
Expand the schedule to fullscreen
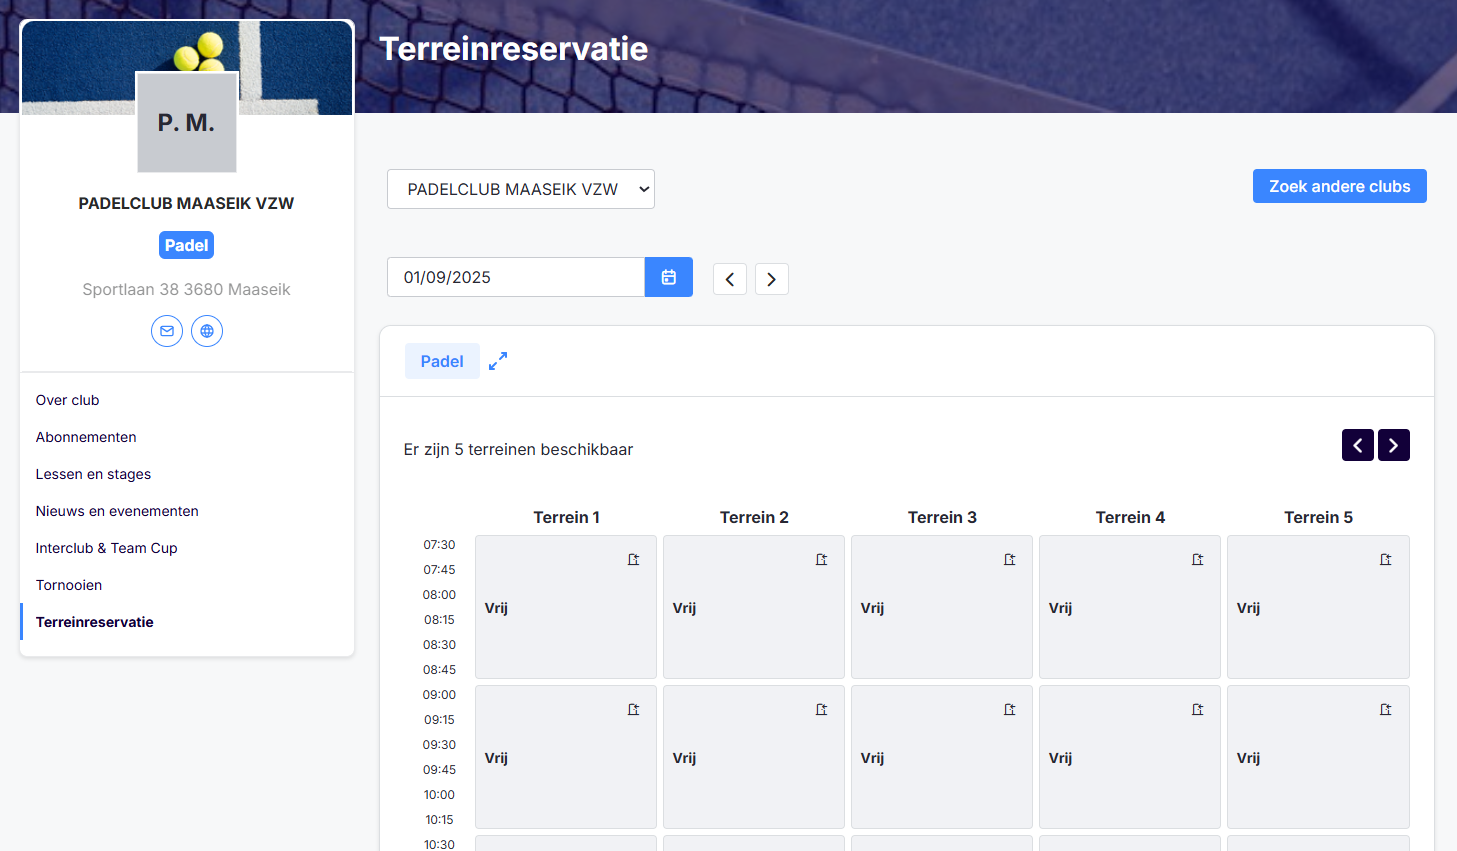(x=498, y=361)
